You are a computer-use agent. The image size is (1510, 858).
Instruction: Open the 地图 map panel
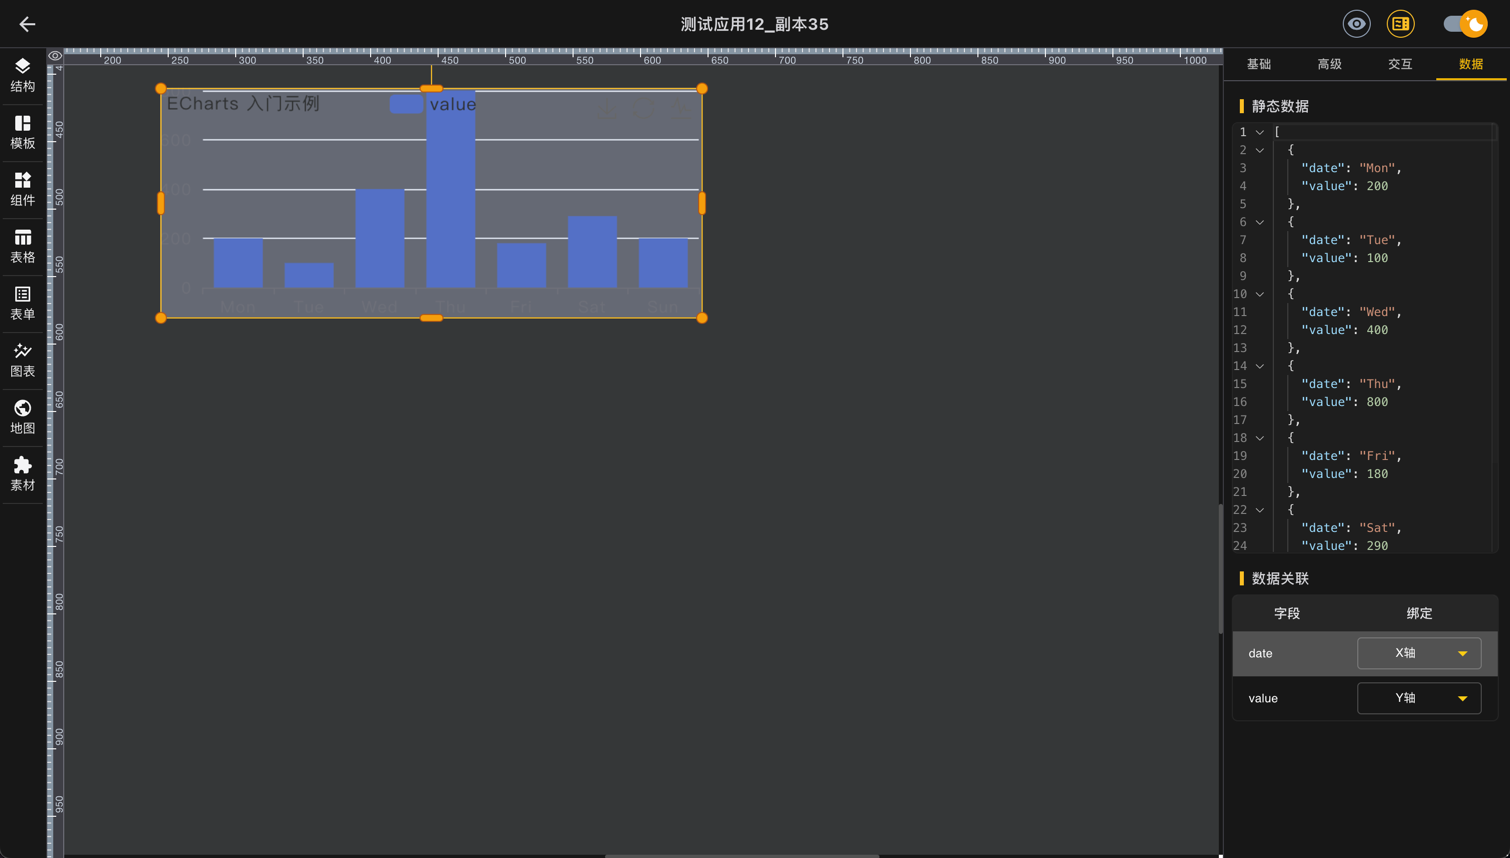(22, 417)
